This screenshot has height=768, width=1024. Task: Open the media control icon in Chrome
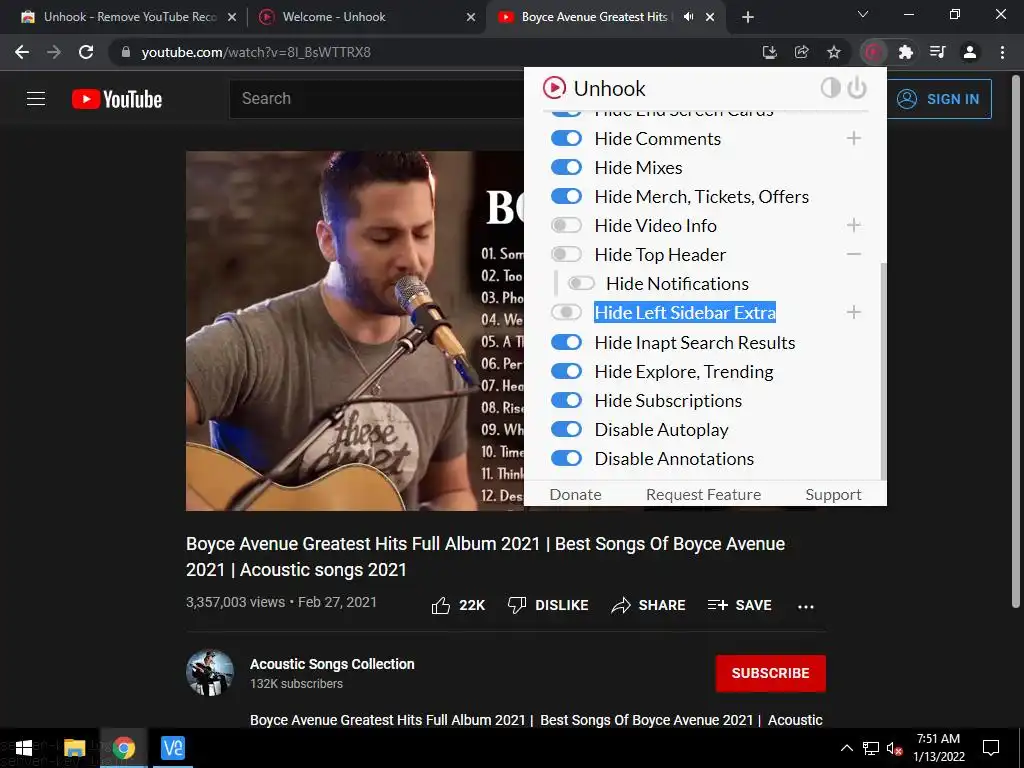click(x=937, y=52)
